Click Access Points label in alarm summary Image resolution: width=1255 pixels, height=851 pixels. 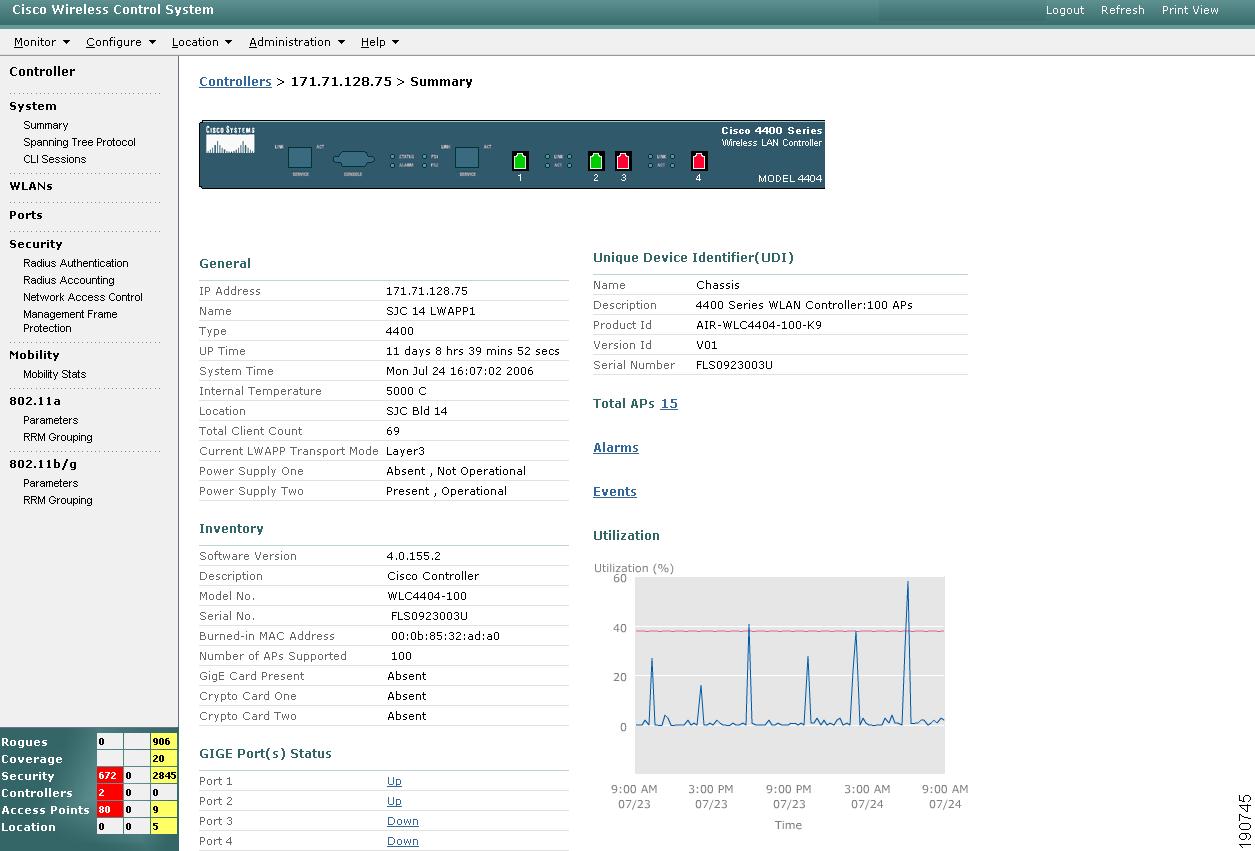tap(44, 810)
